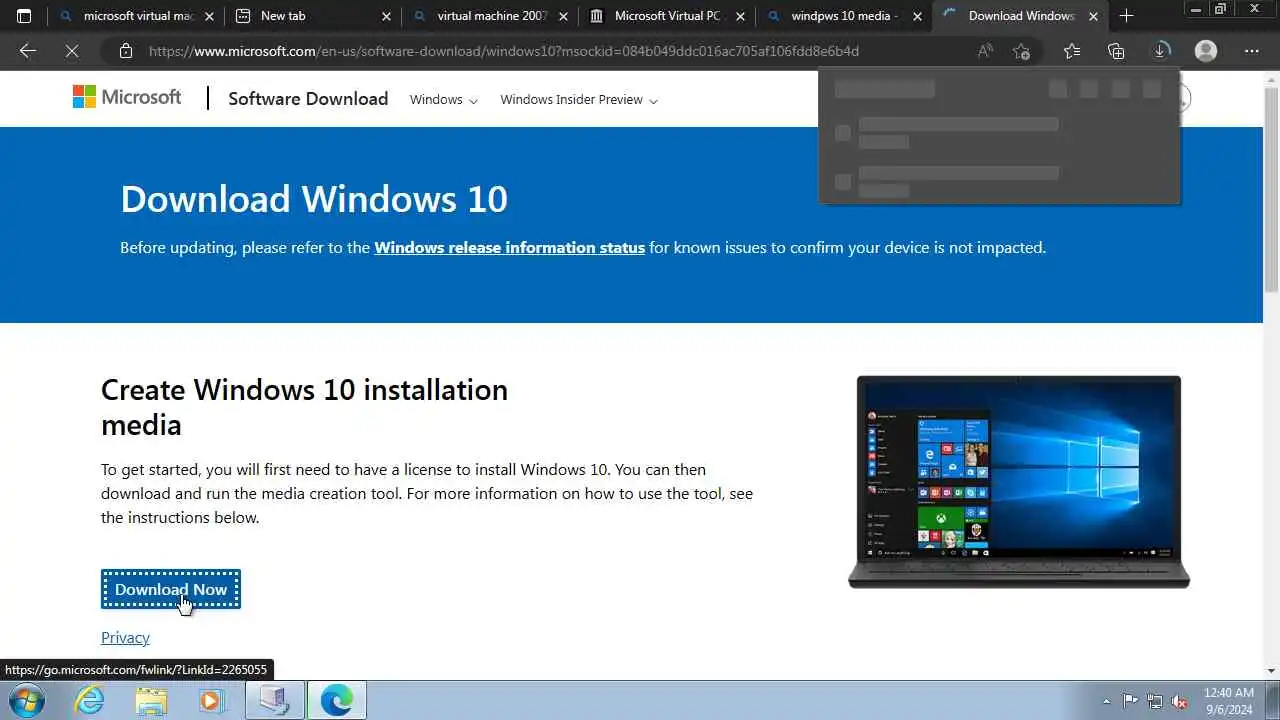Viewport: 1280px width, 720px height.
Task: Open the Collections icon in toolbar
Action: [1116, 51]
